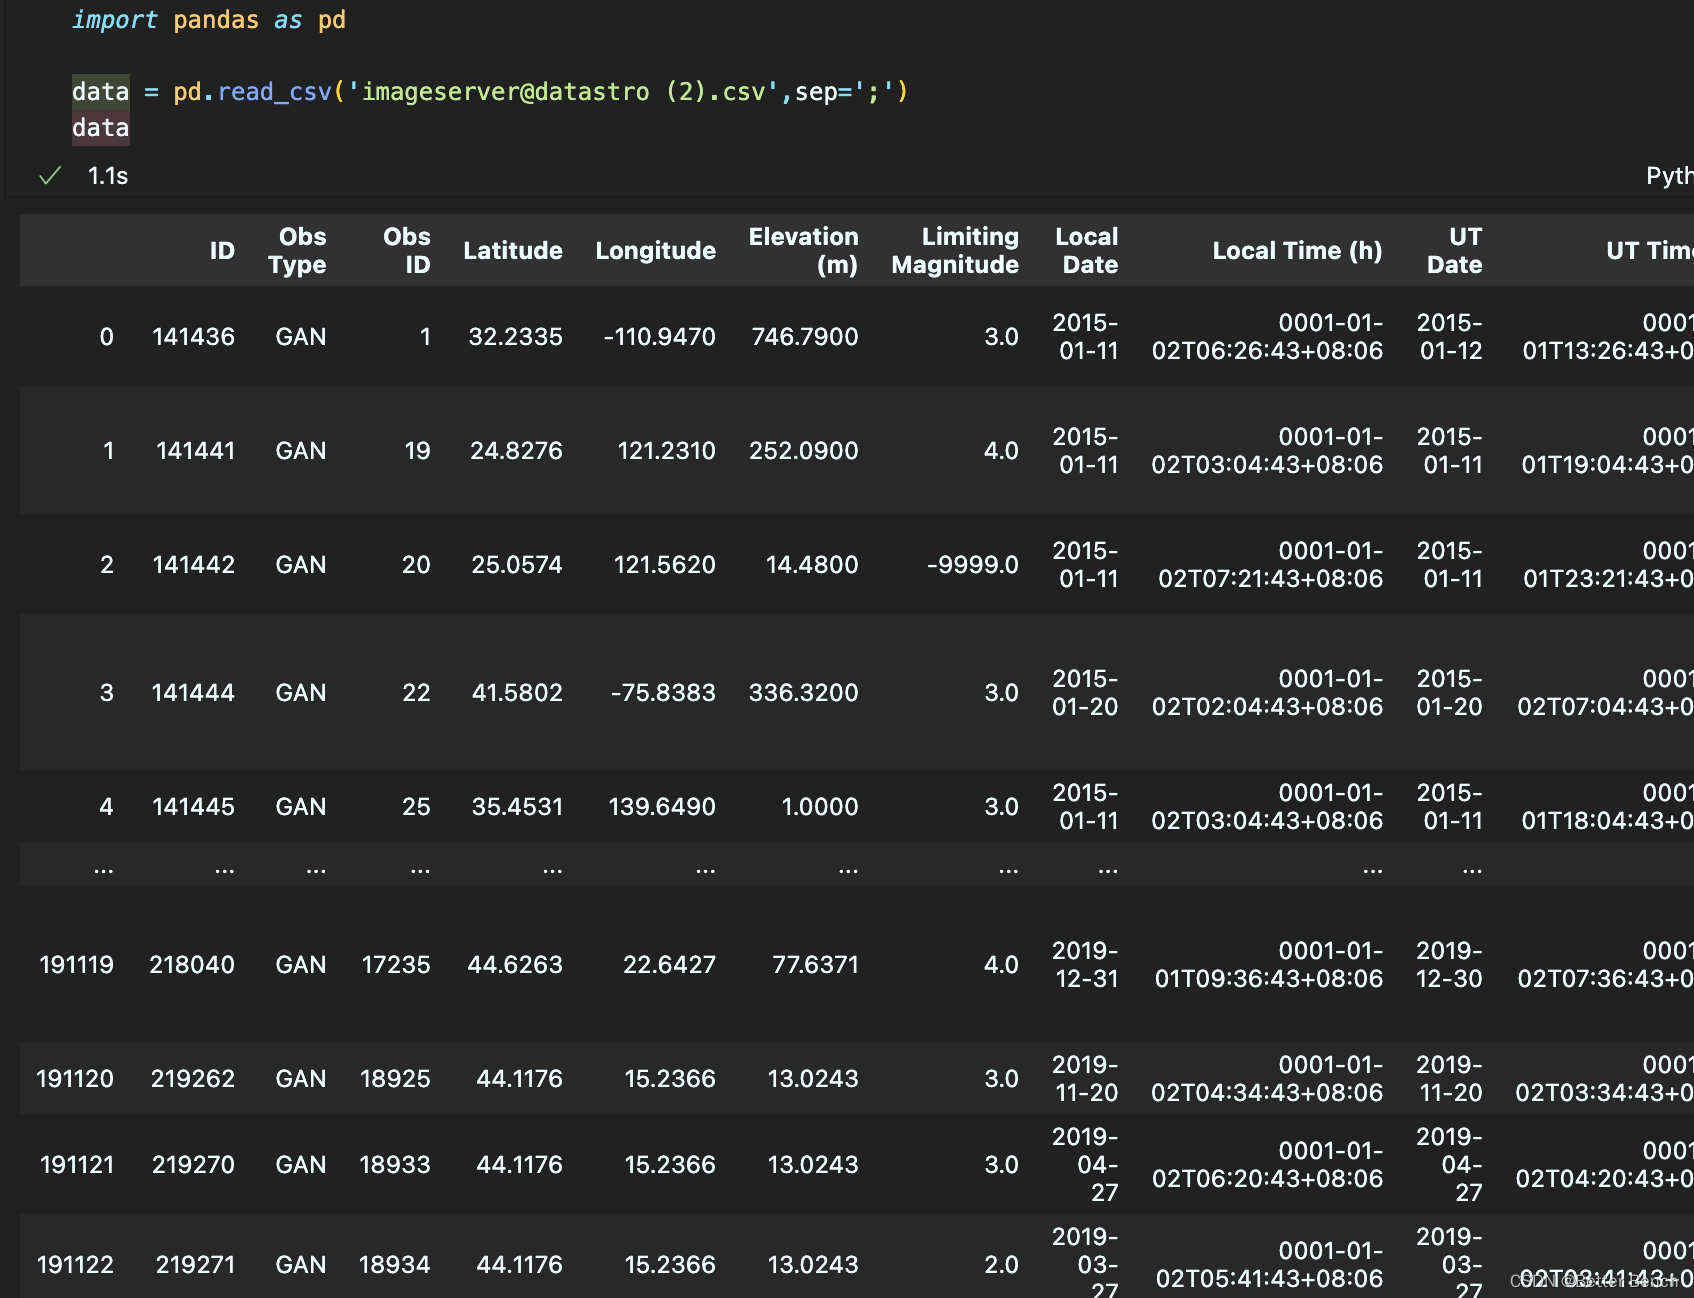The height and width of the screenshot is (1298, 1694).
Task: Click elevation value 77.6371
Action: pos(816,965)
